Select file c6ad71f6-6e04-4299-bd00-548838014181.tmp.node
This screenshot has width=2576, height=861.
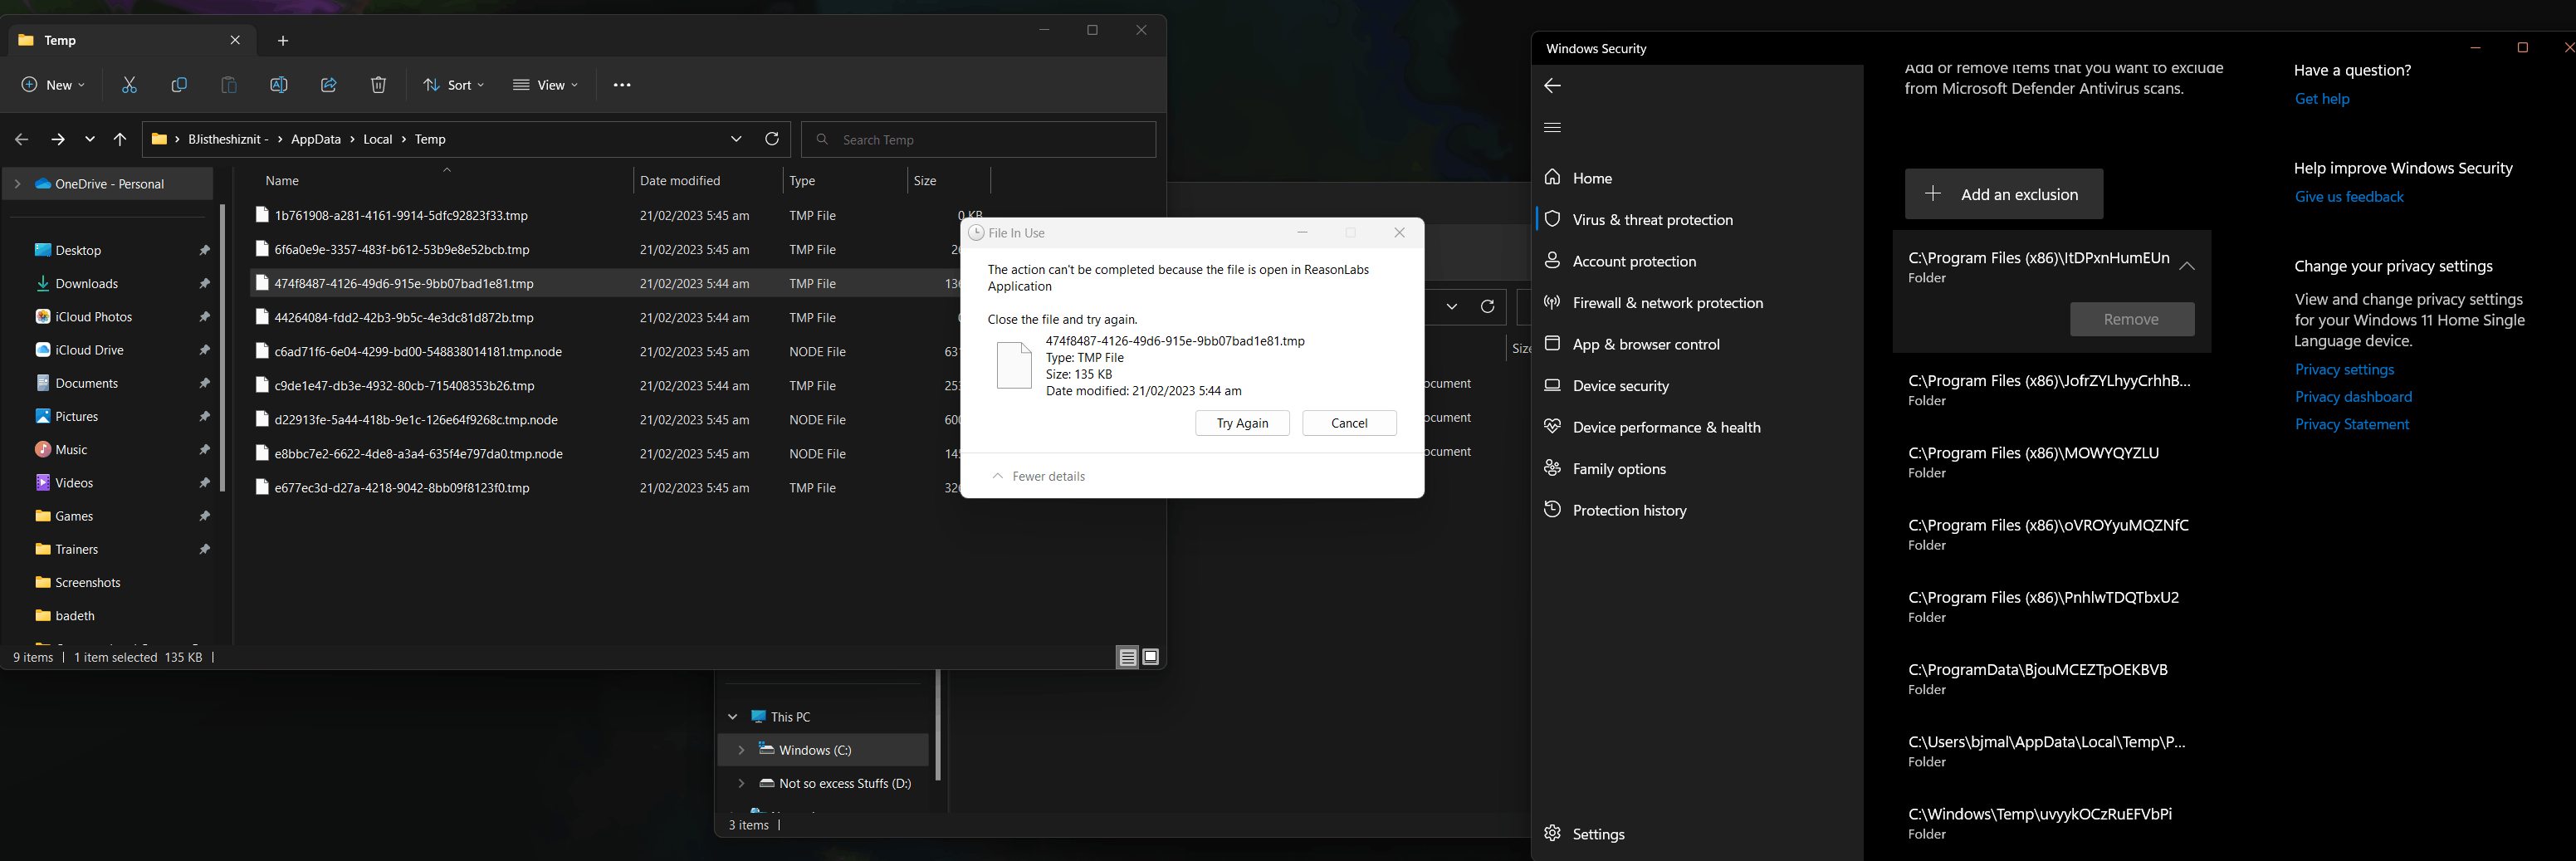418,351
